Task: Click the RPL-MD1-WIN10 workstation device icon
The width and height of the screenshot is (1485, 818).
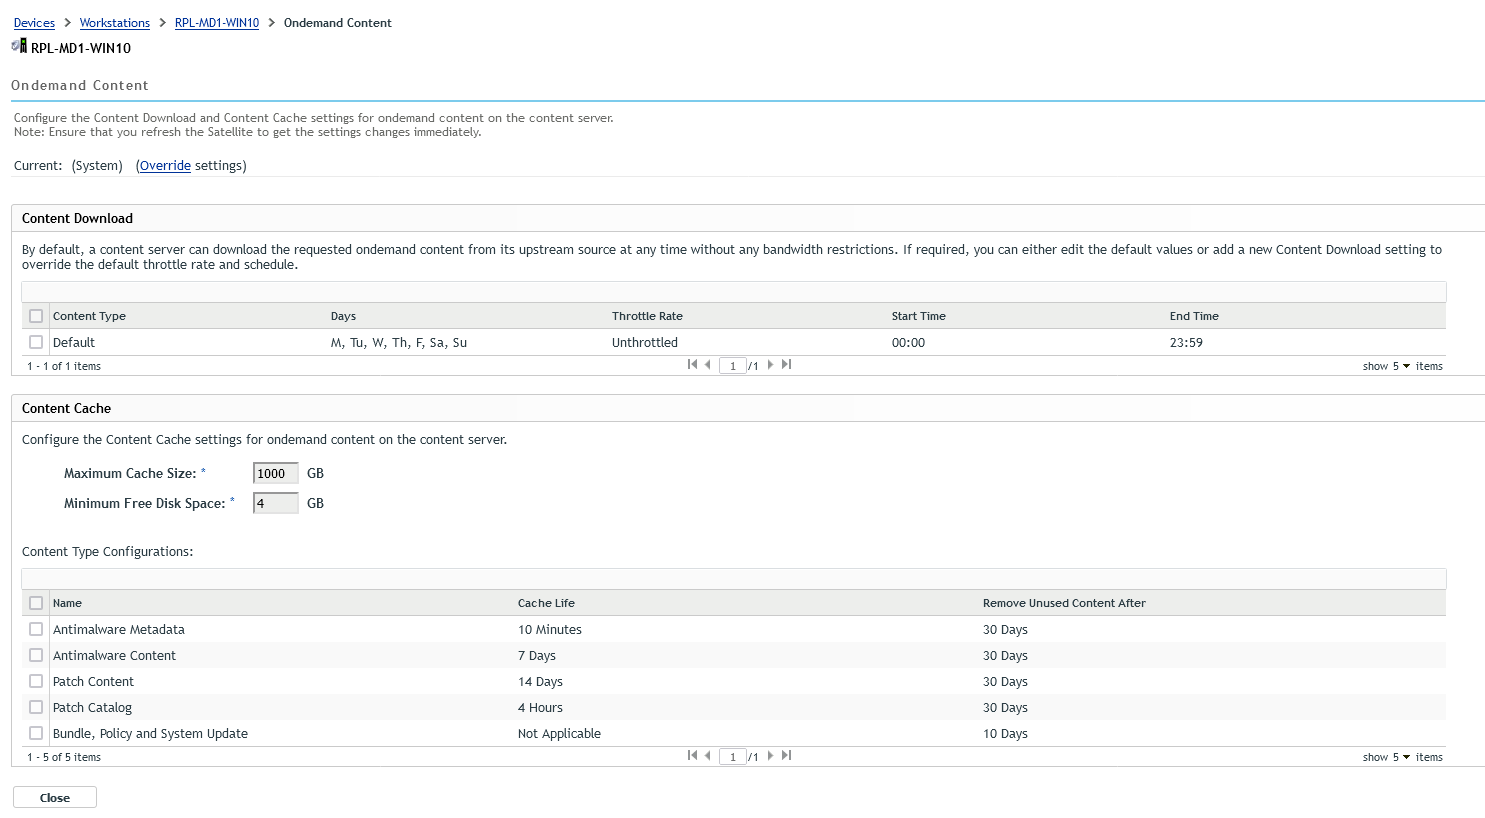Action: coord(19,46)
